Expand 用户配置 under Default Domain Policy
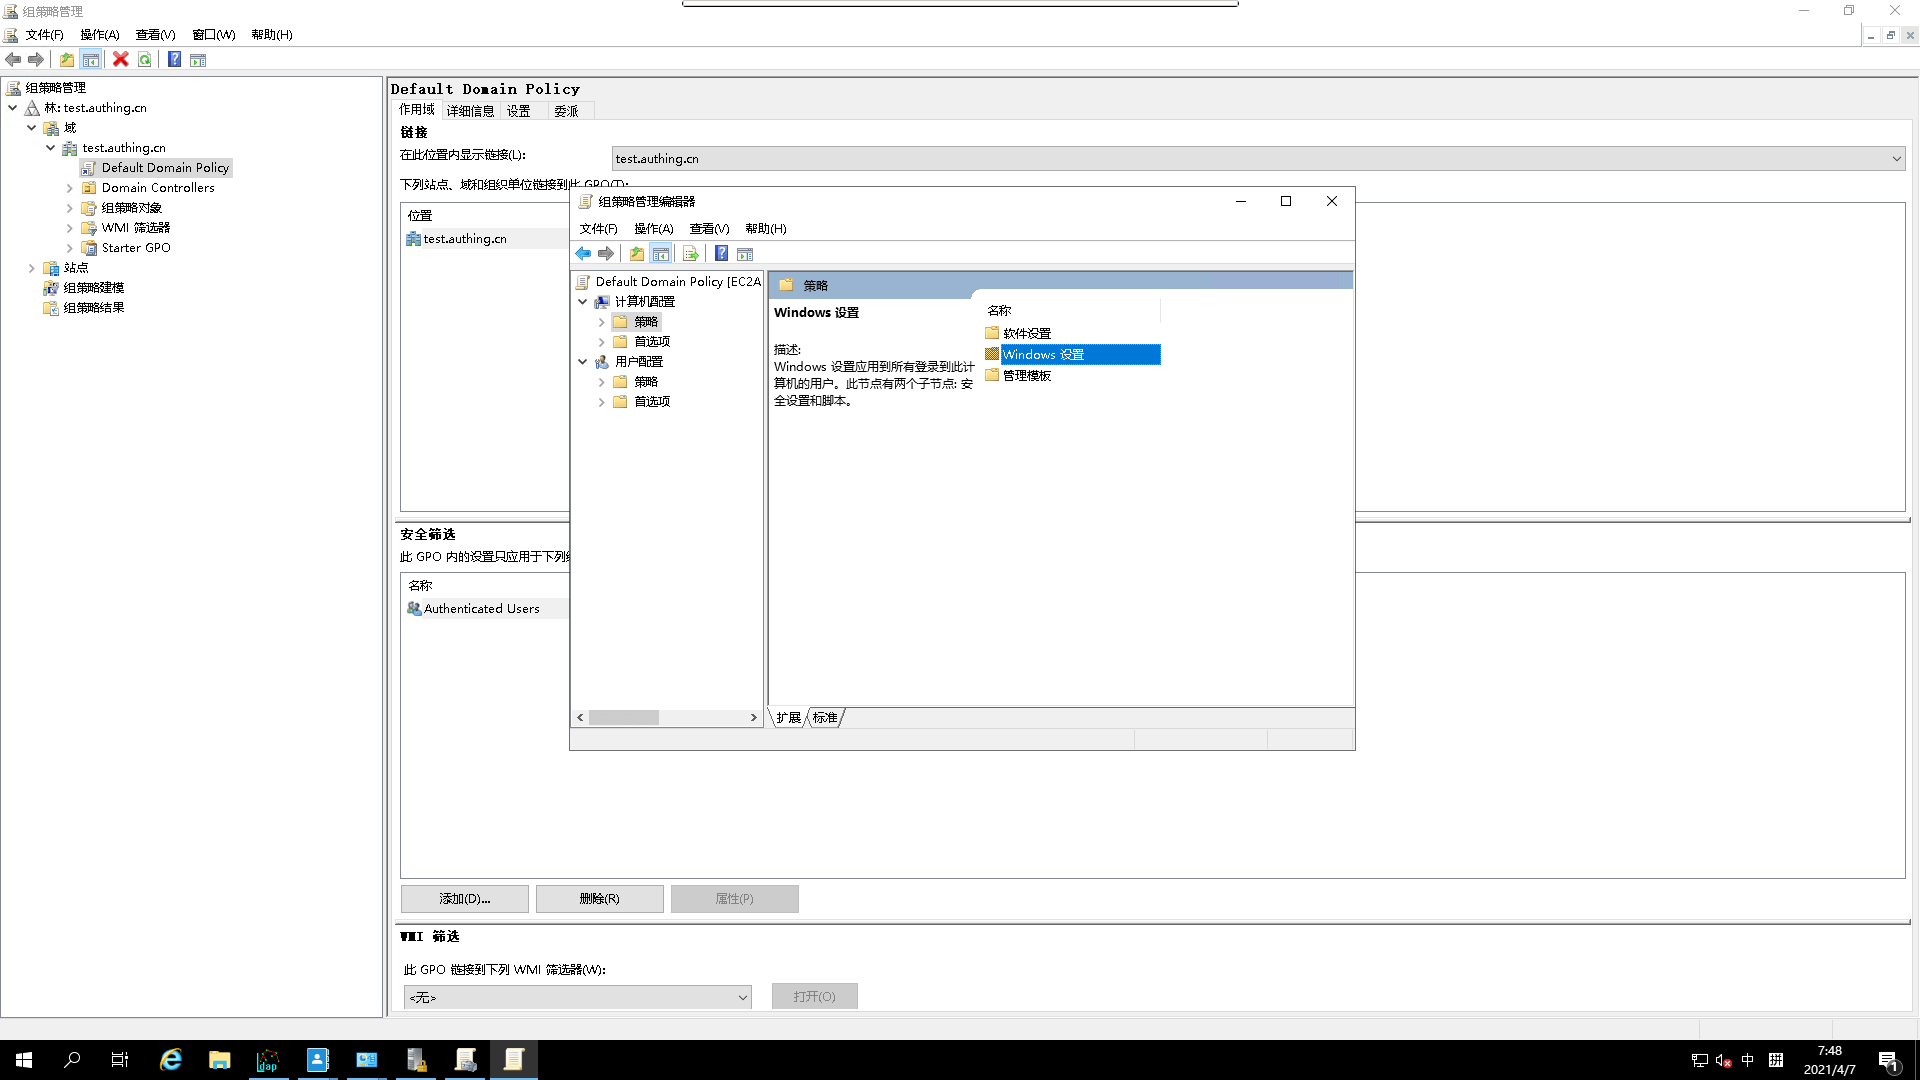 pos(583,361)
